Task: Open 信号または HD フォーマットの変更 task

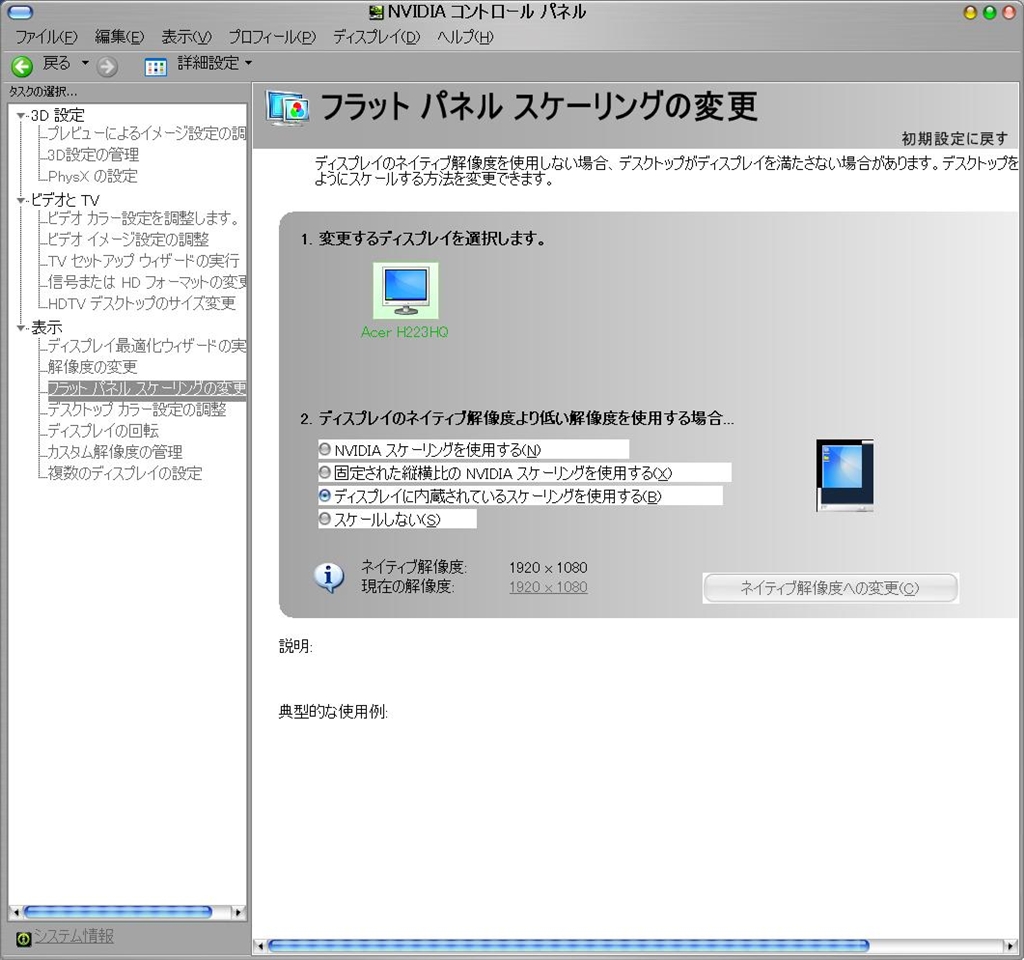Action: [x=146, y=282]
